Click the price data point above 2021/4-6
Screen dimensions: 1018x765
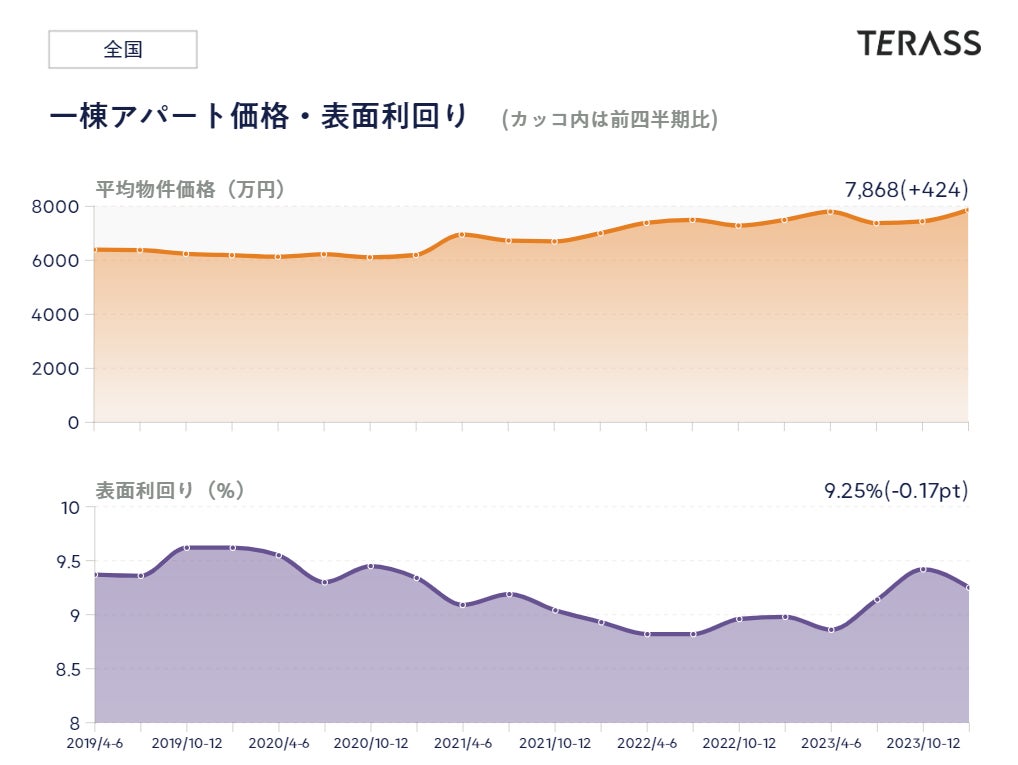[462, 235]
